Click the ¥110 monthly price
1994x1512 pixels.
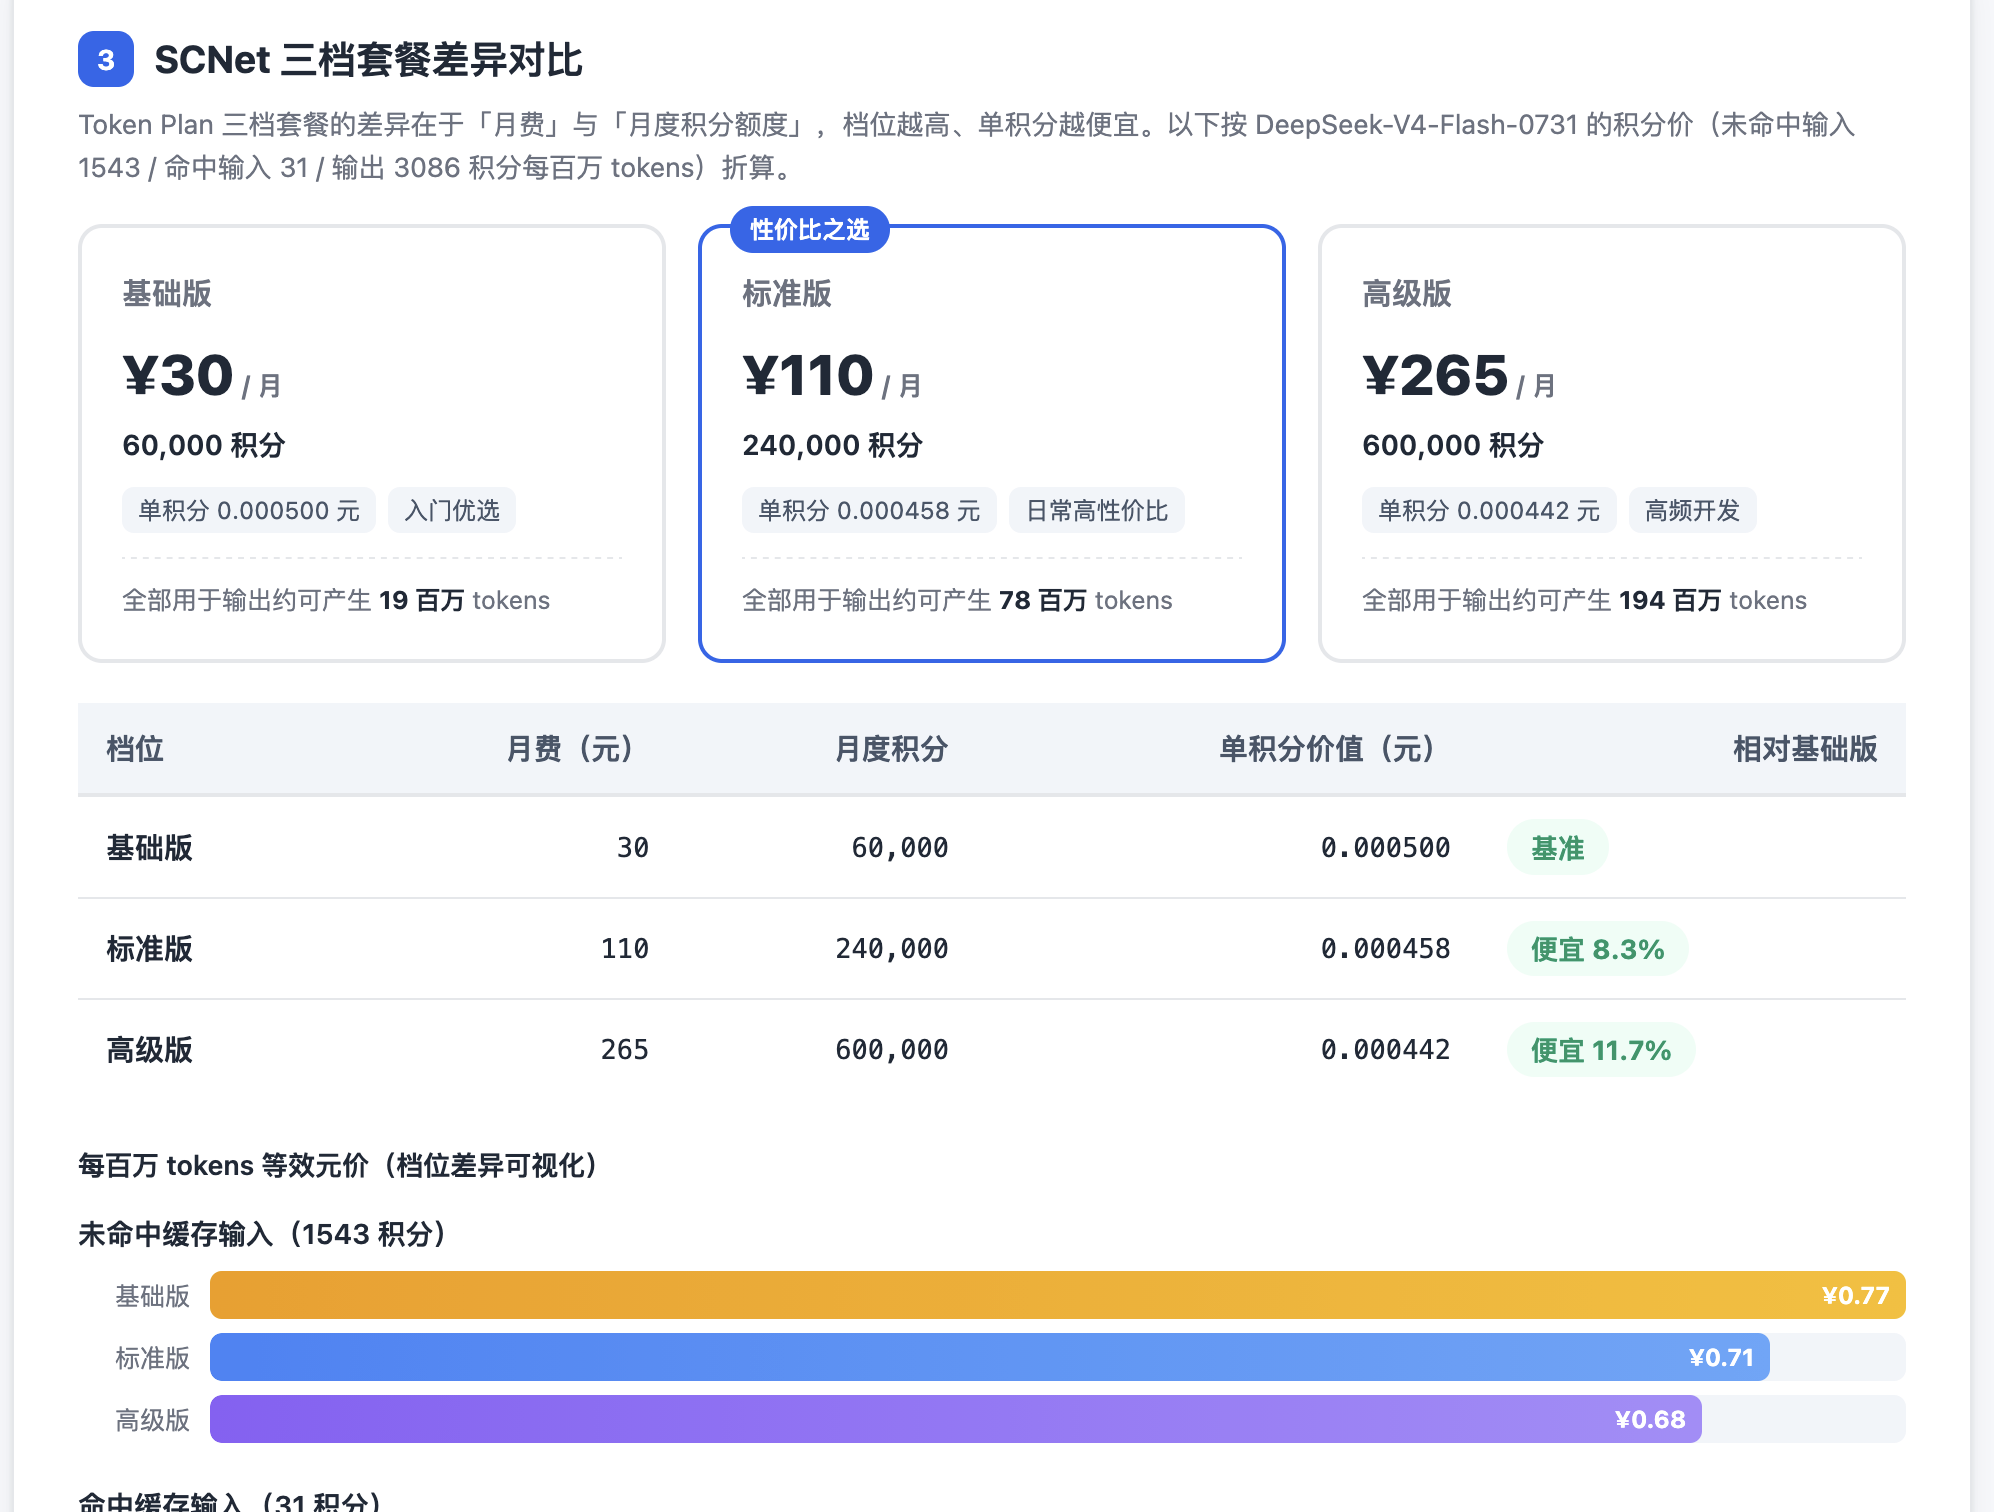coord(808,376)
